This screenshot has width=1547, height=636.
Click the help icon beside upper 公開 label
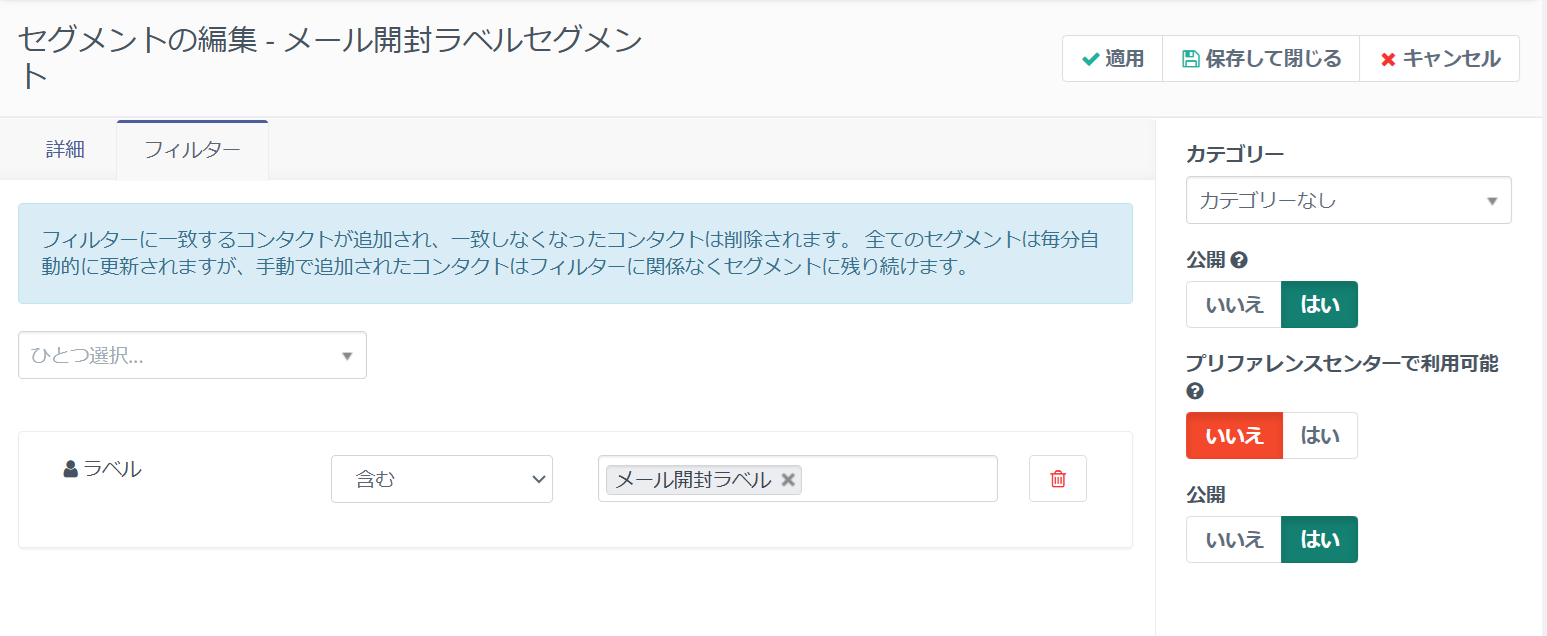[x=1238, y=260]
